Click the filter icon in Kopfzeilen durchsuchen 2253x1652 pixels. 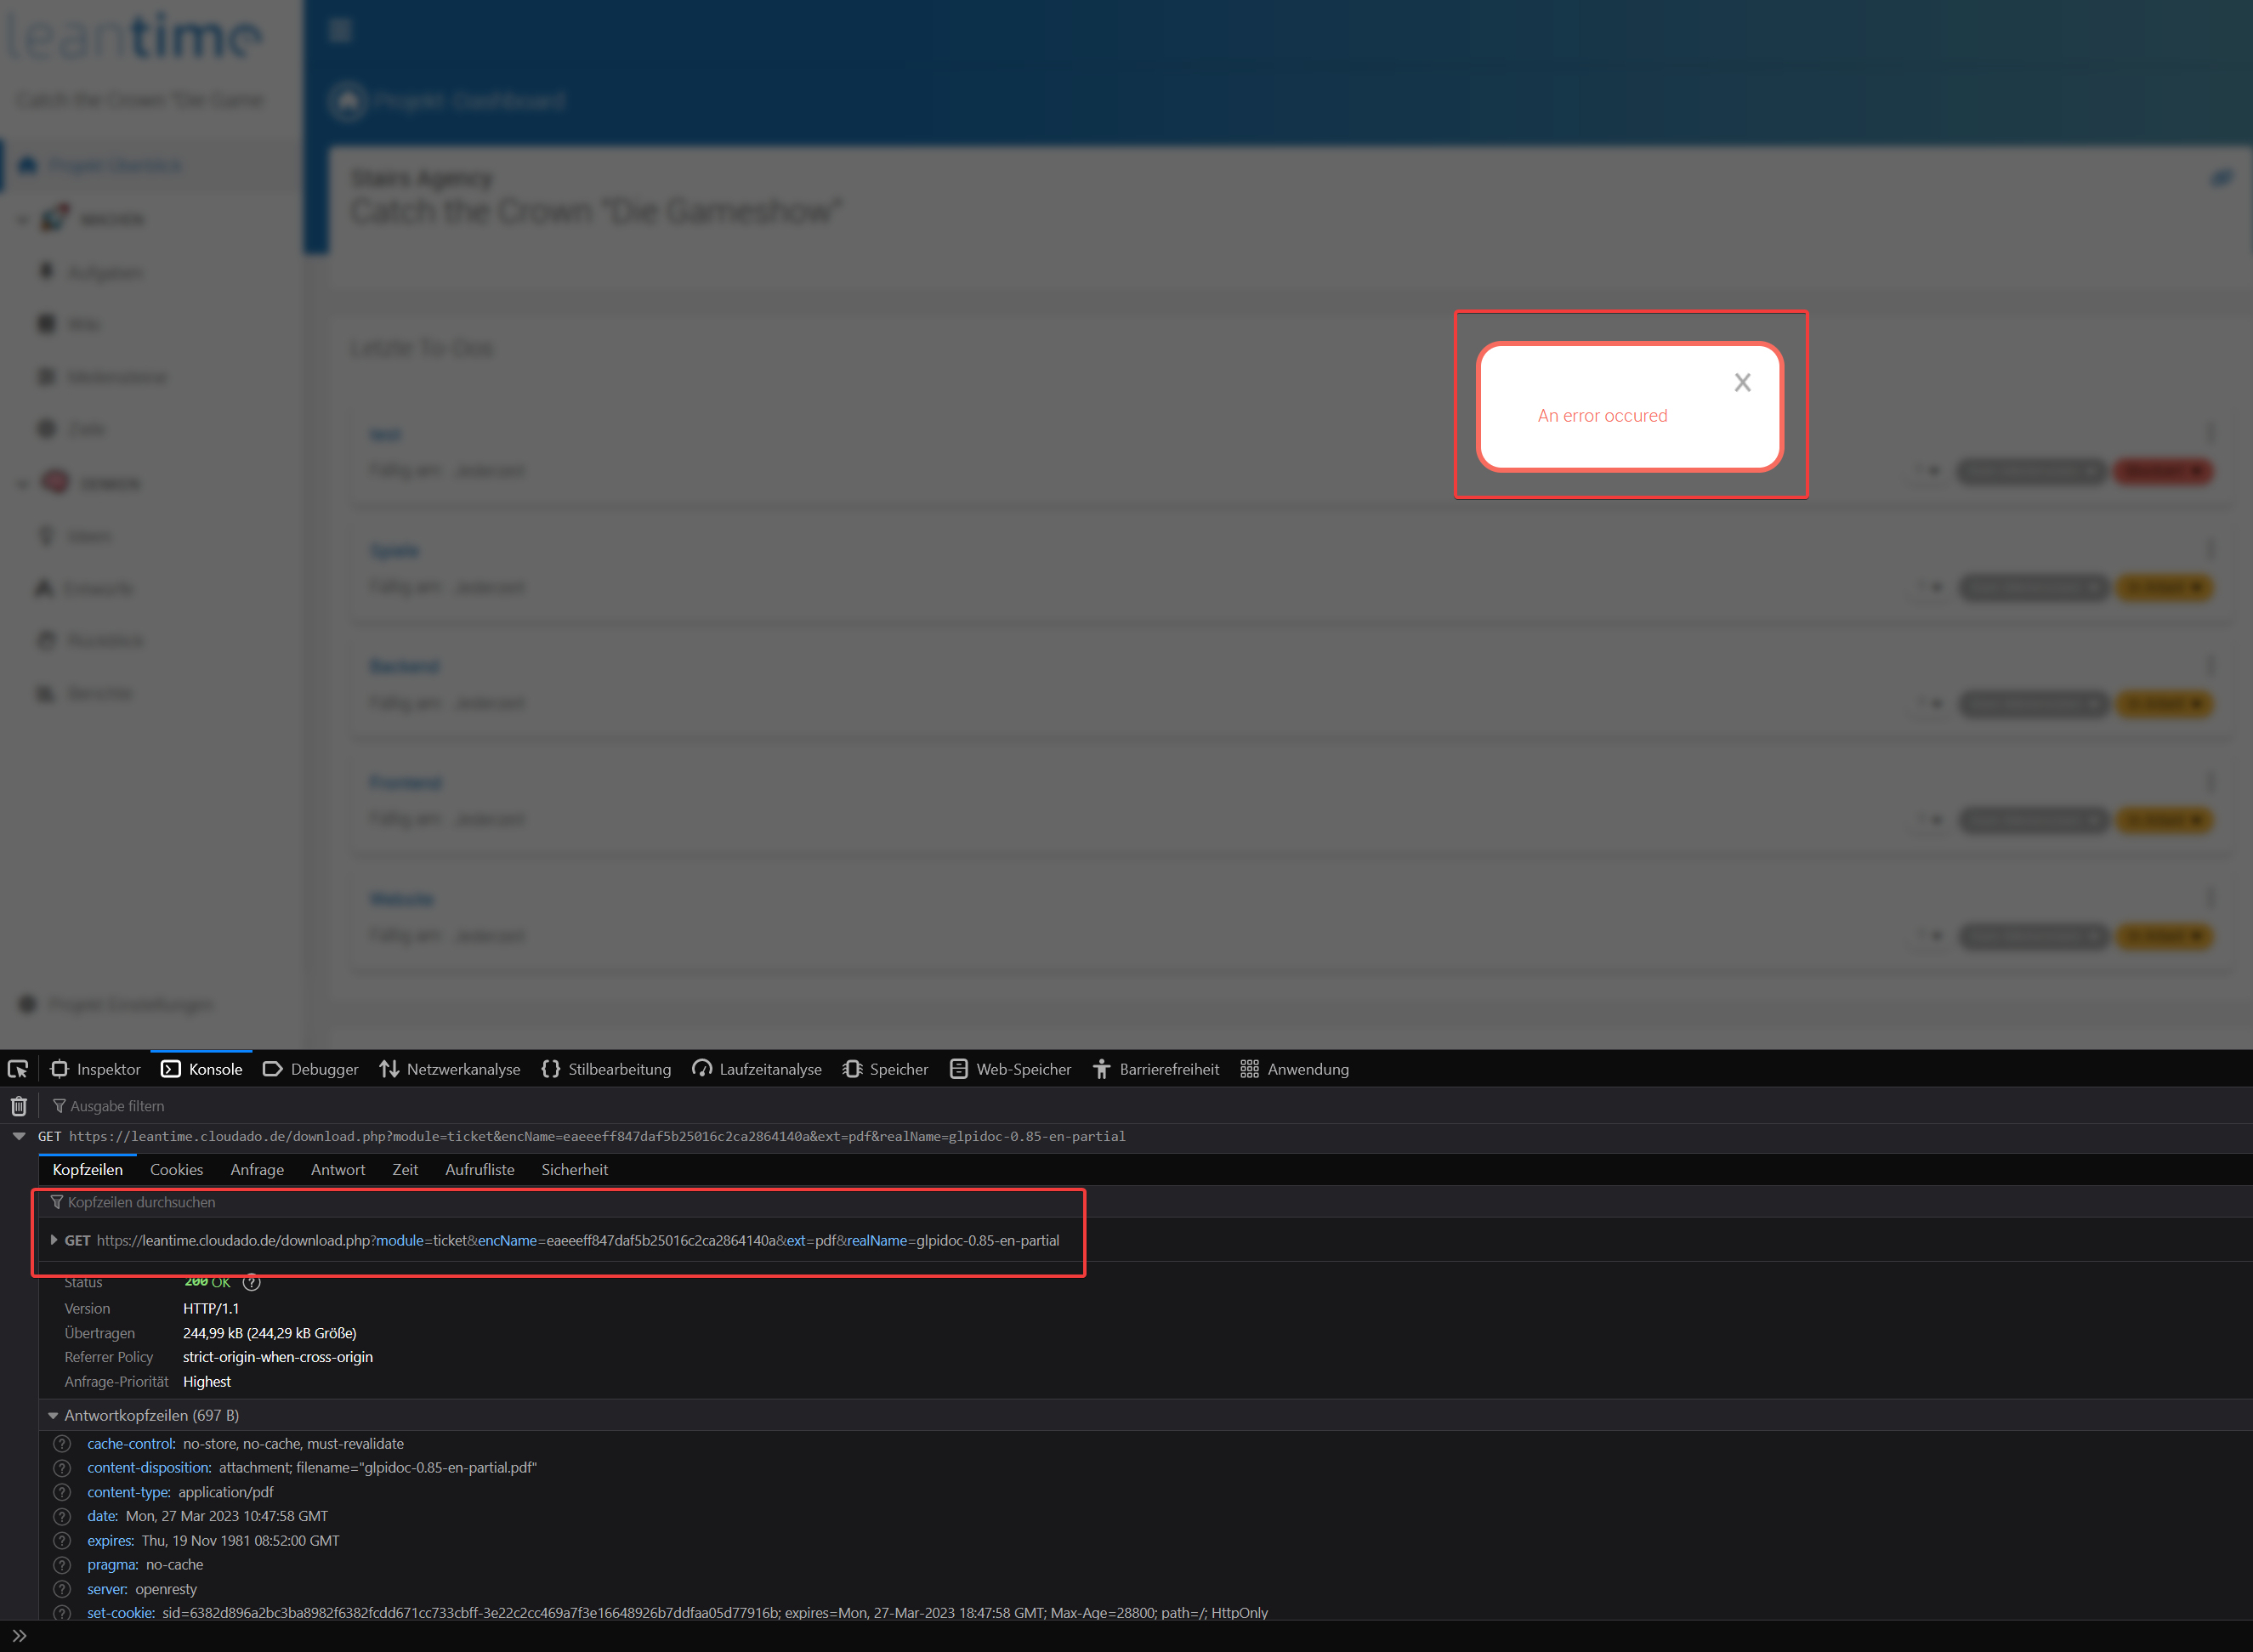click(56, 1202)
